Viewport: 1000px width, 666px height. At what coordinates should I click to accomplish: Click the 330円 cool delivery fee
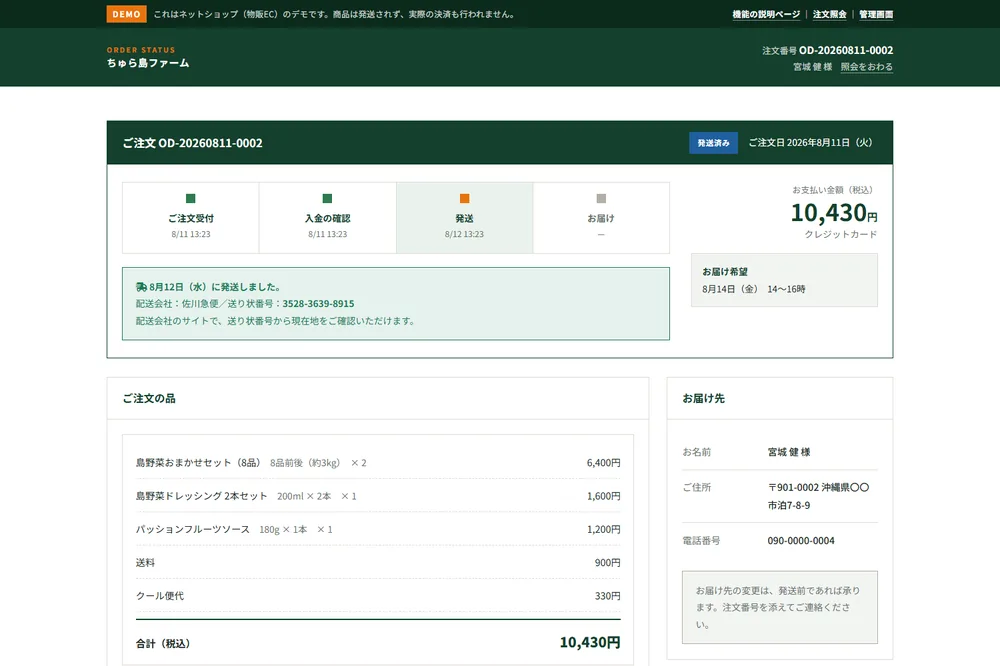[607, 595]
